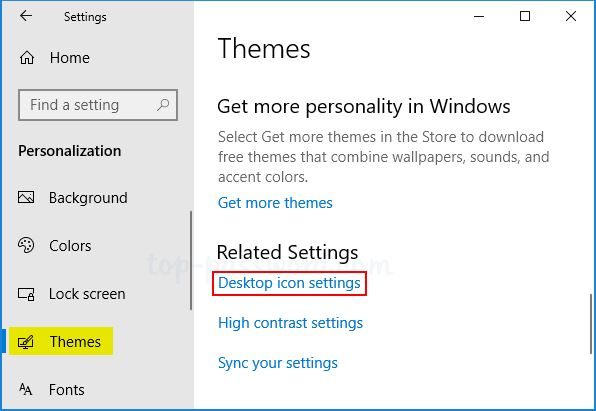Viewport: 596px width, 411px height.
Task: Click in the Find a setting box
Action: (x=98, y=105)
